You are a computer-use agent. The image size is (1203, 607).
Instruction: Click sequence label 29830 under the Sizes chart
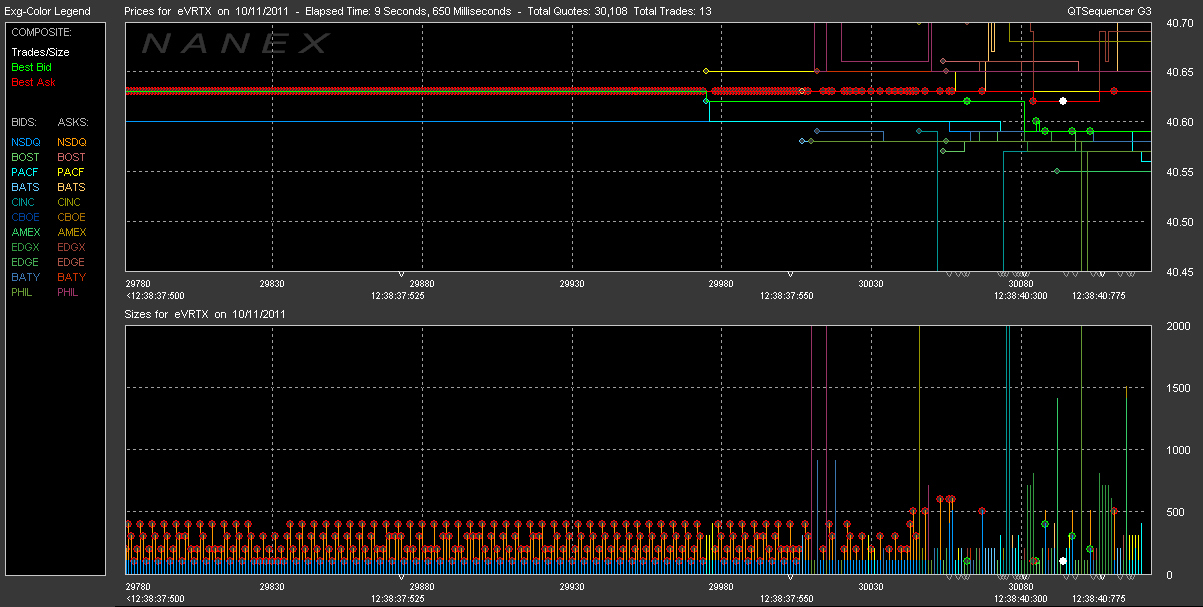tap(272, 587)
